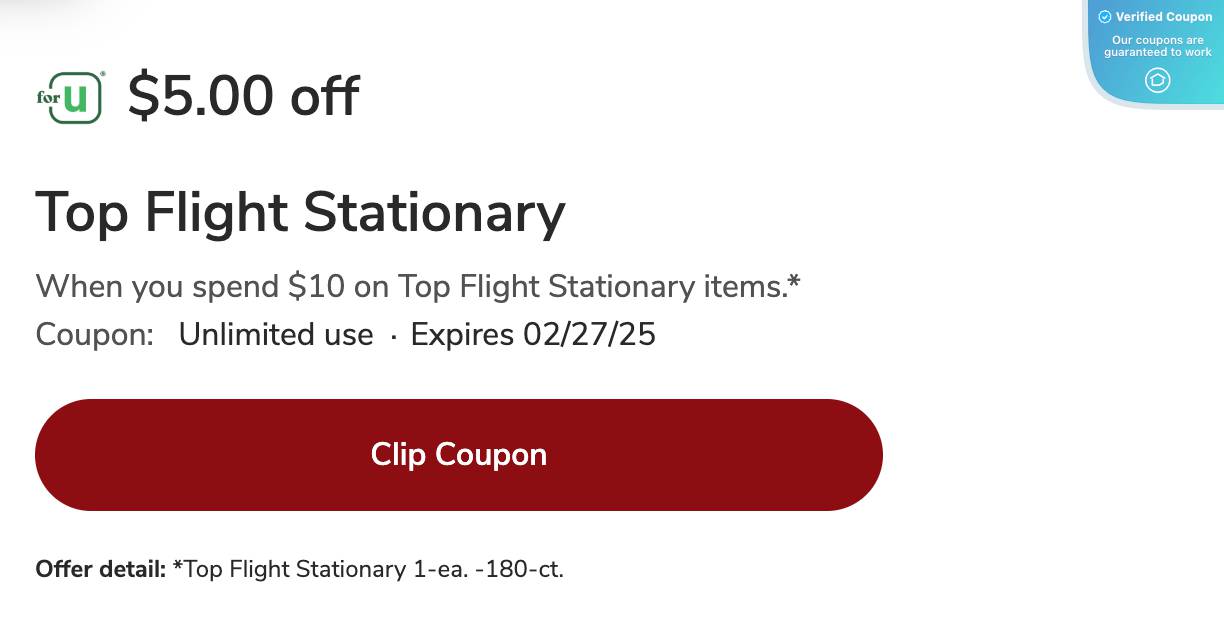Click the Top Flight Stationary title
The width and height of the screenshot is (1224, 618).
[x=300, y=212]
